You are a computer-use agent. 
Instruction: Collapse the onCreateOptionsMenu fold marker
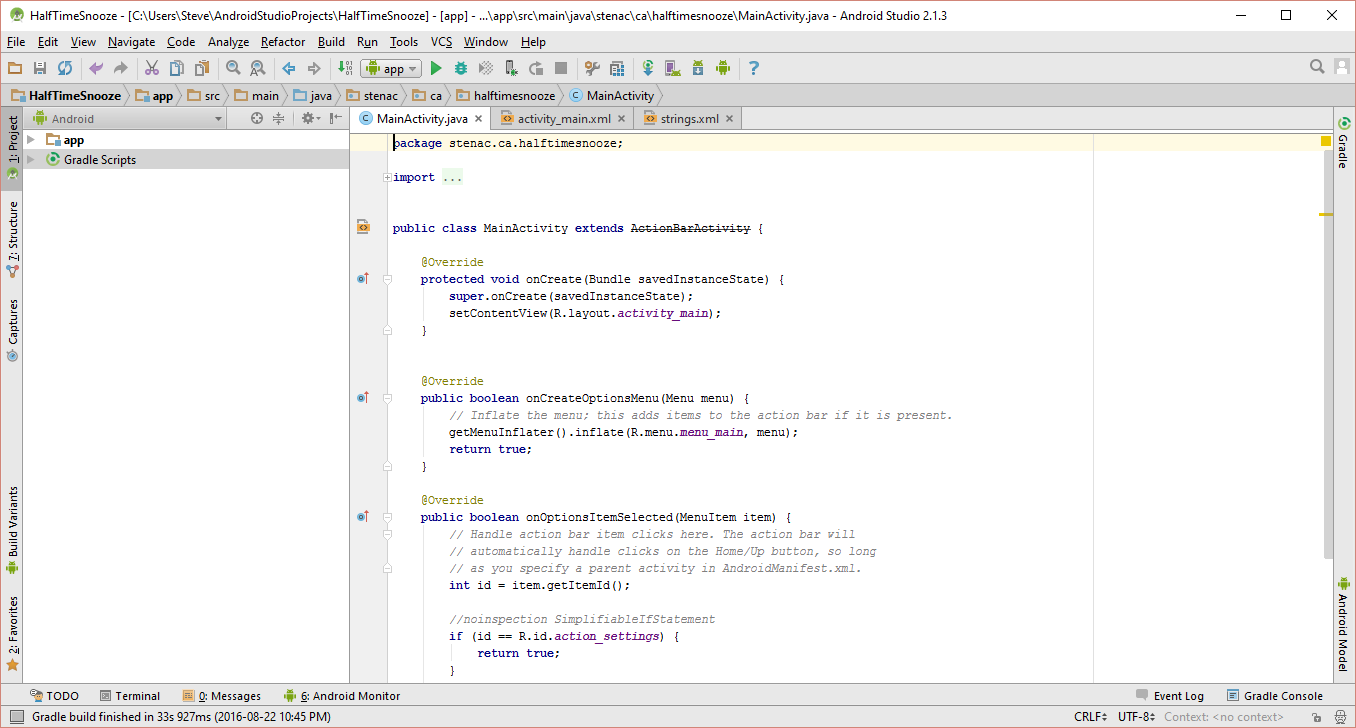pos(387,399)
